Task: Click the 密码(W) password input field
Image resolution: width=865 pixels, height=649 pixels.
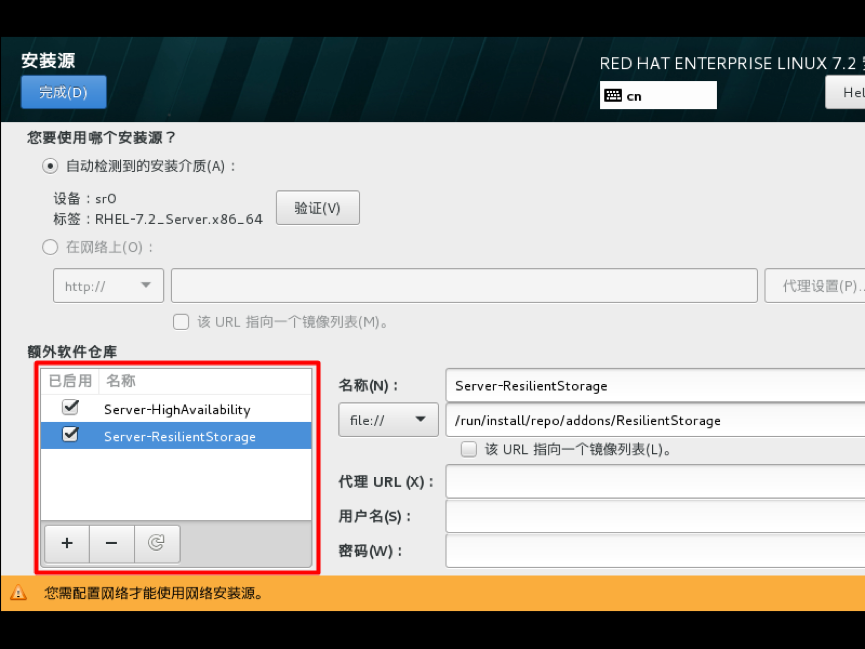Action: click(655, 551)
